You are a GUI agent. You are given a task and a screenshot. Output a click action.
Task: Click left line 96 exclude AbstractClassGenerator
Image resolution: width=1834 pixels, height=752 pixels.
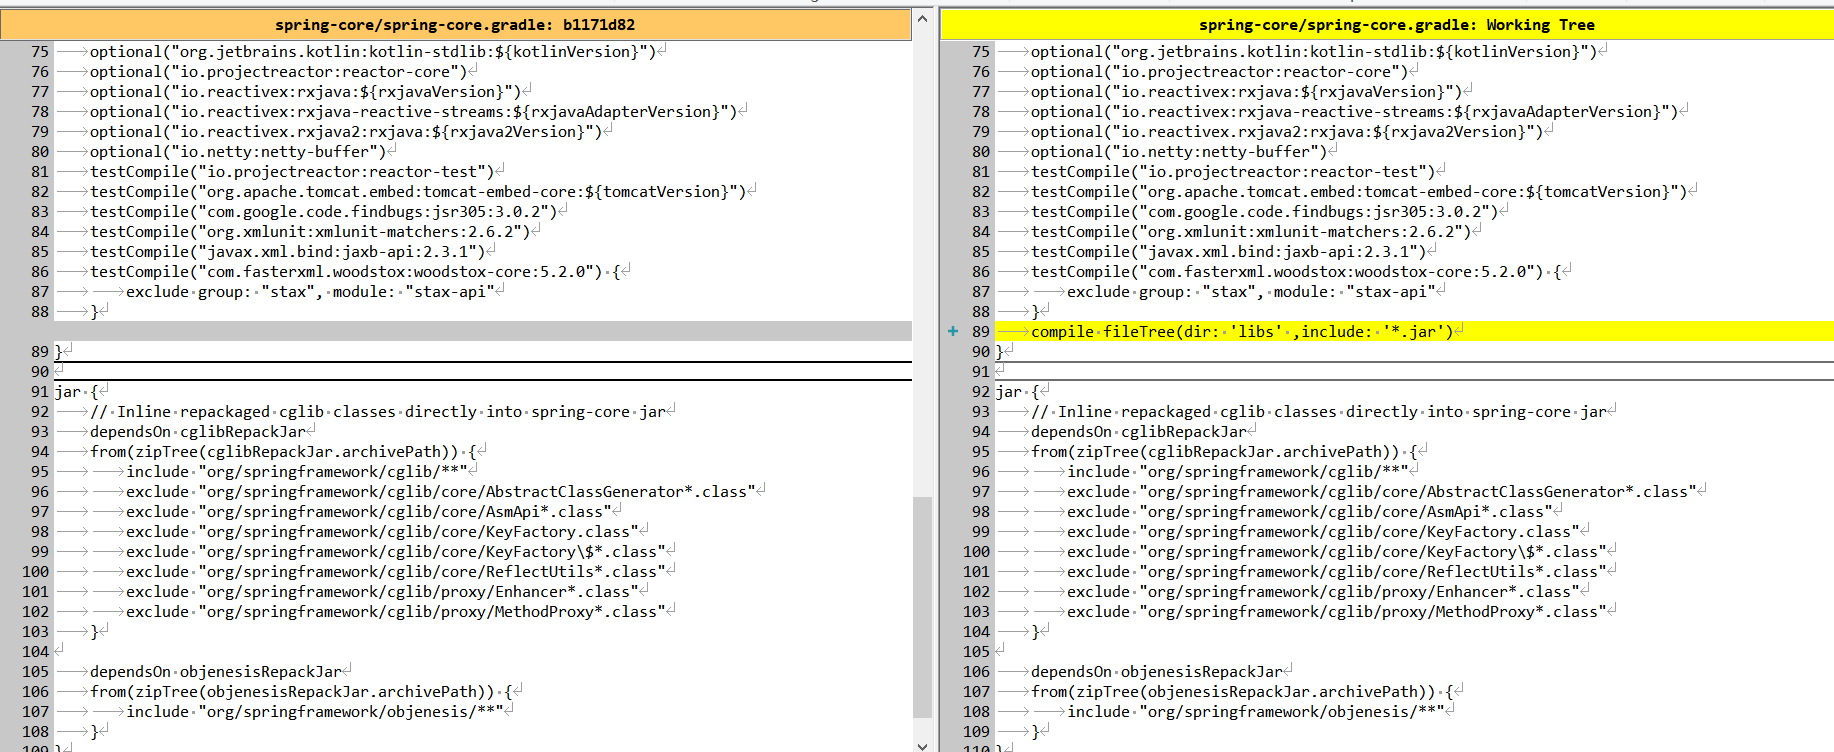pyautogui.click(x=441, y=492)
